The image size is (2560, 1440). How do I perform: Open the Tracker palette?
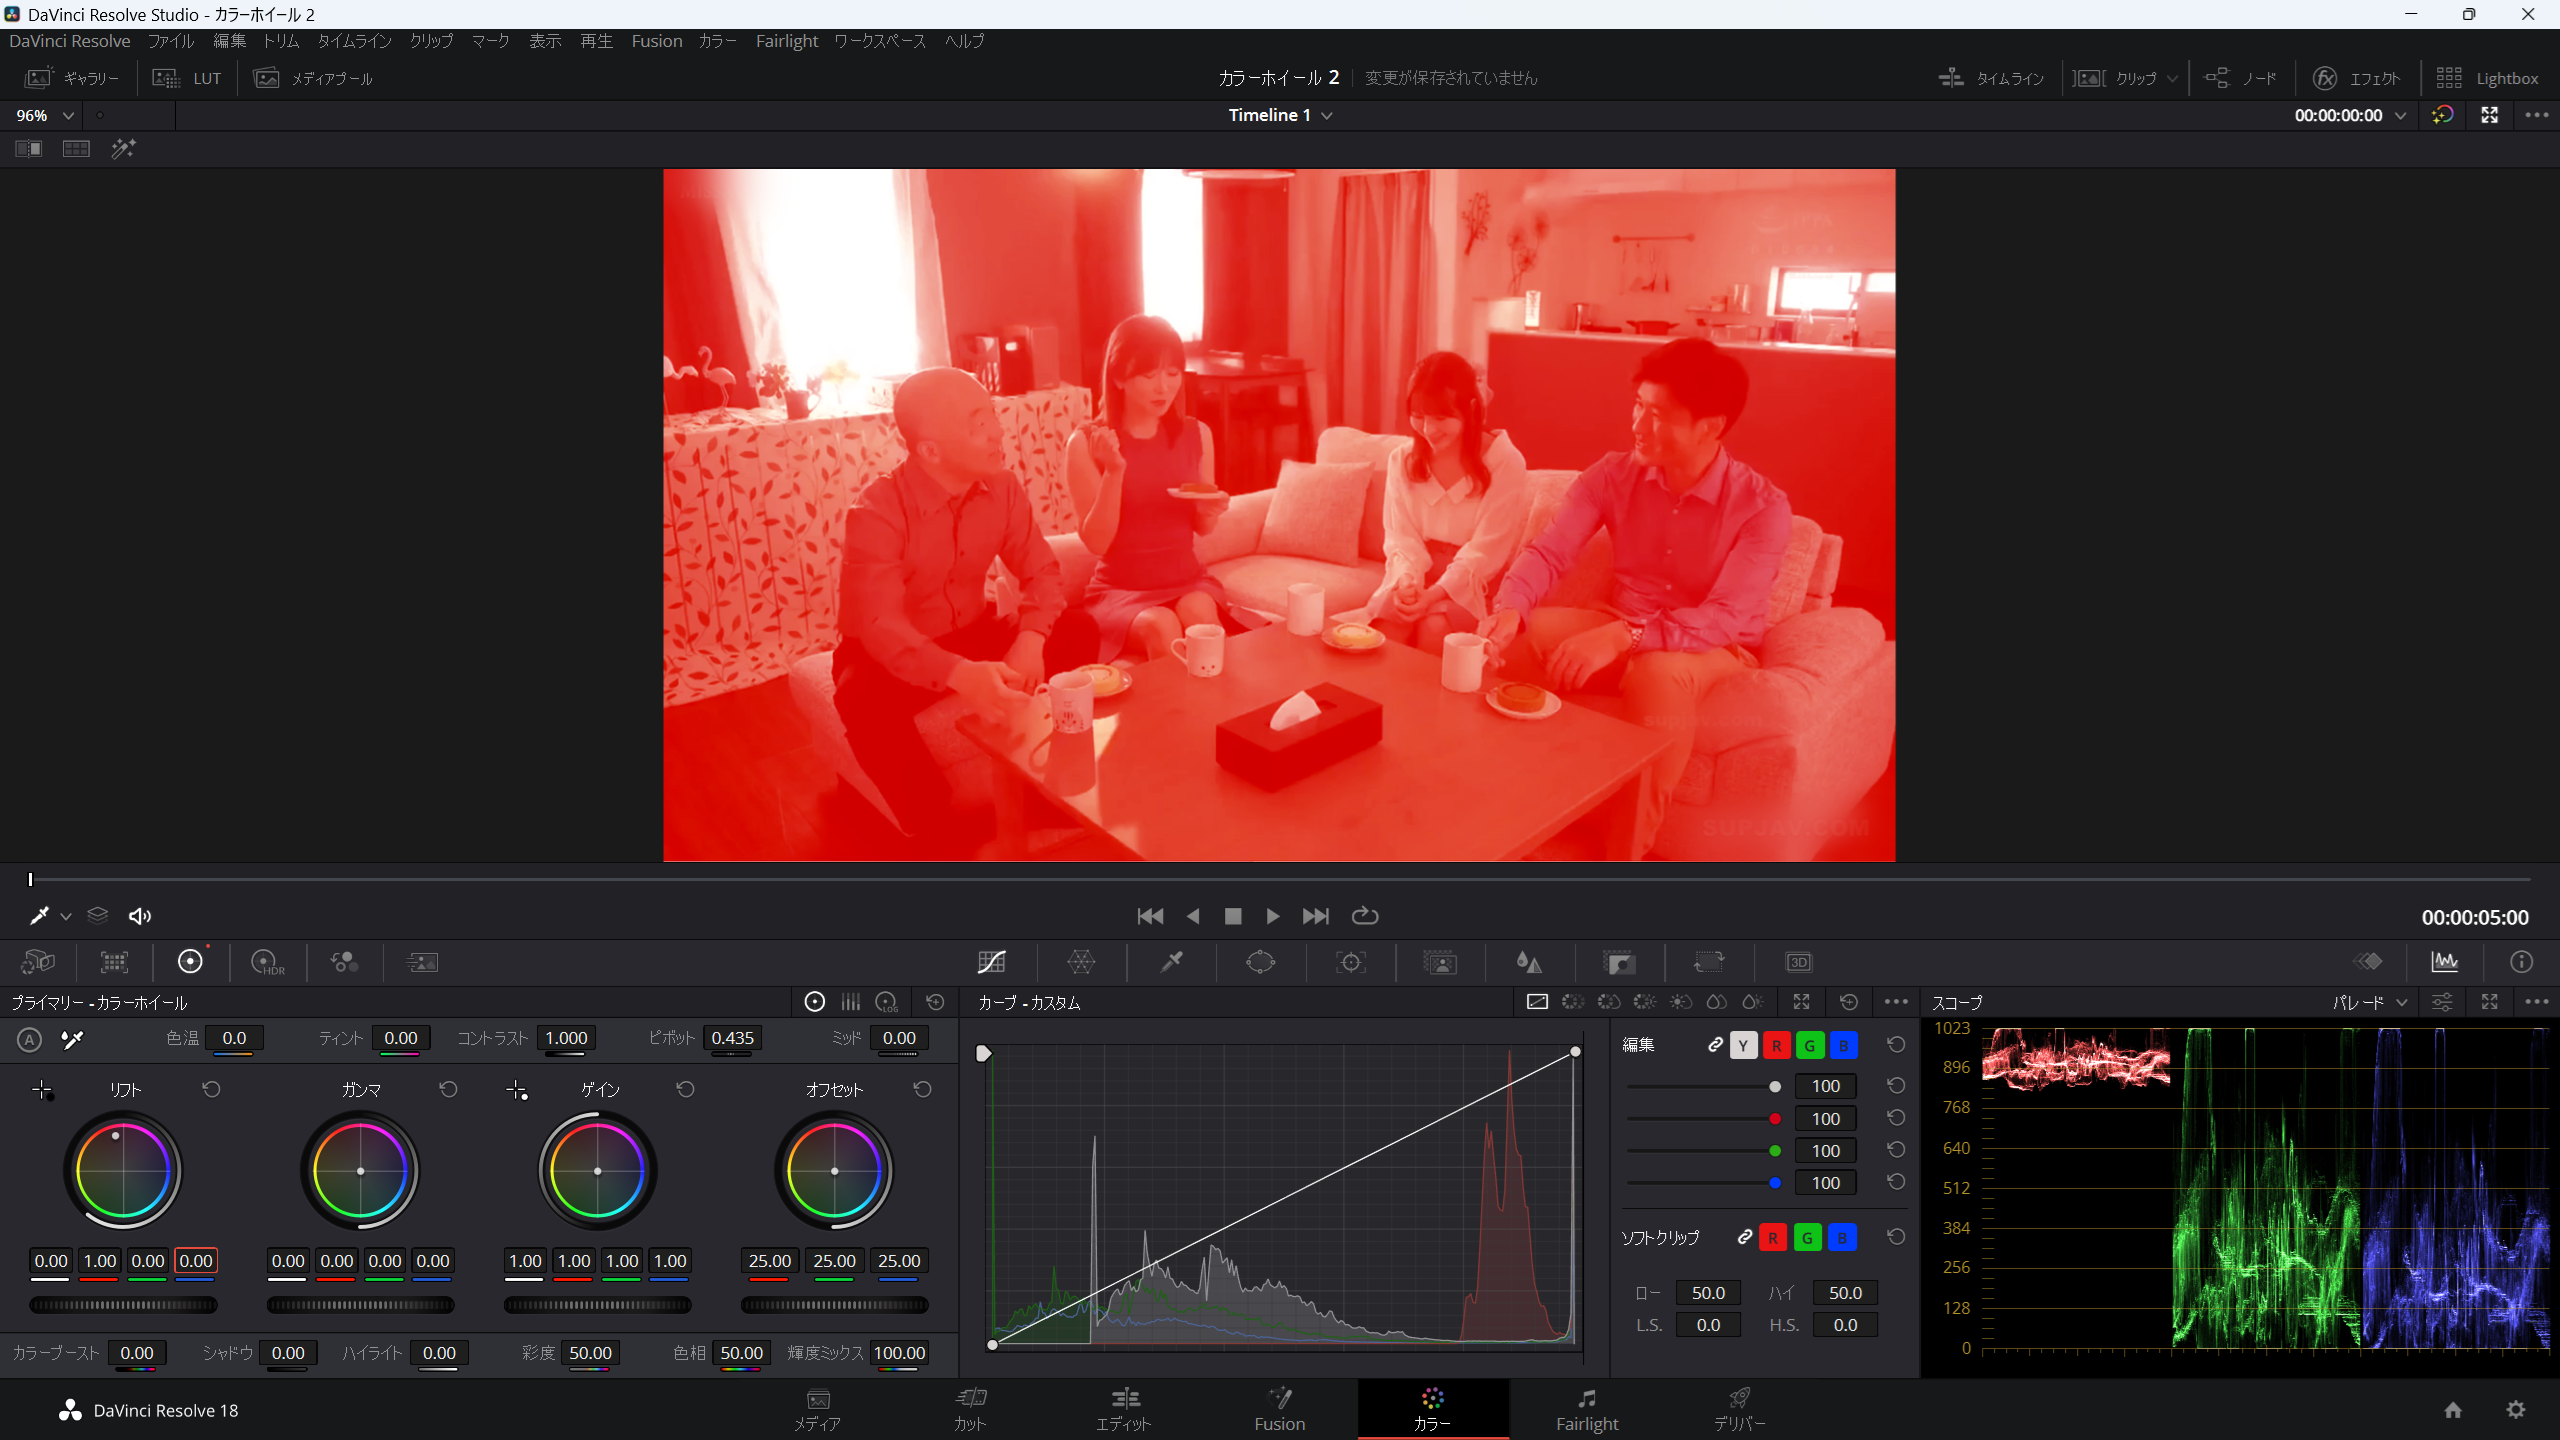[x=1350, y=962]
